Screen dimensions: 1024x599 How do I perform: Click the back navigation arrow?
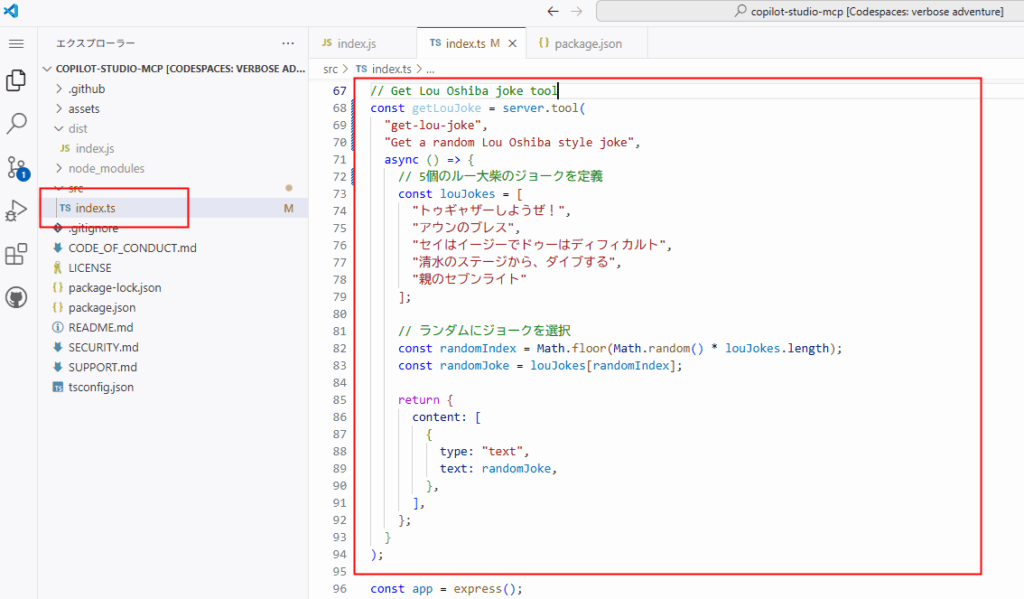click(553, 11)
